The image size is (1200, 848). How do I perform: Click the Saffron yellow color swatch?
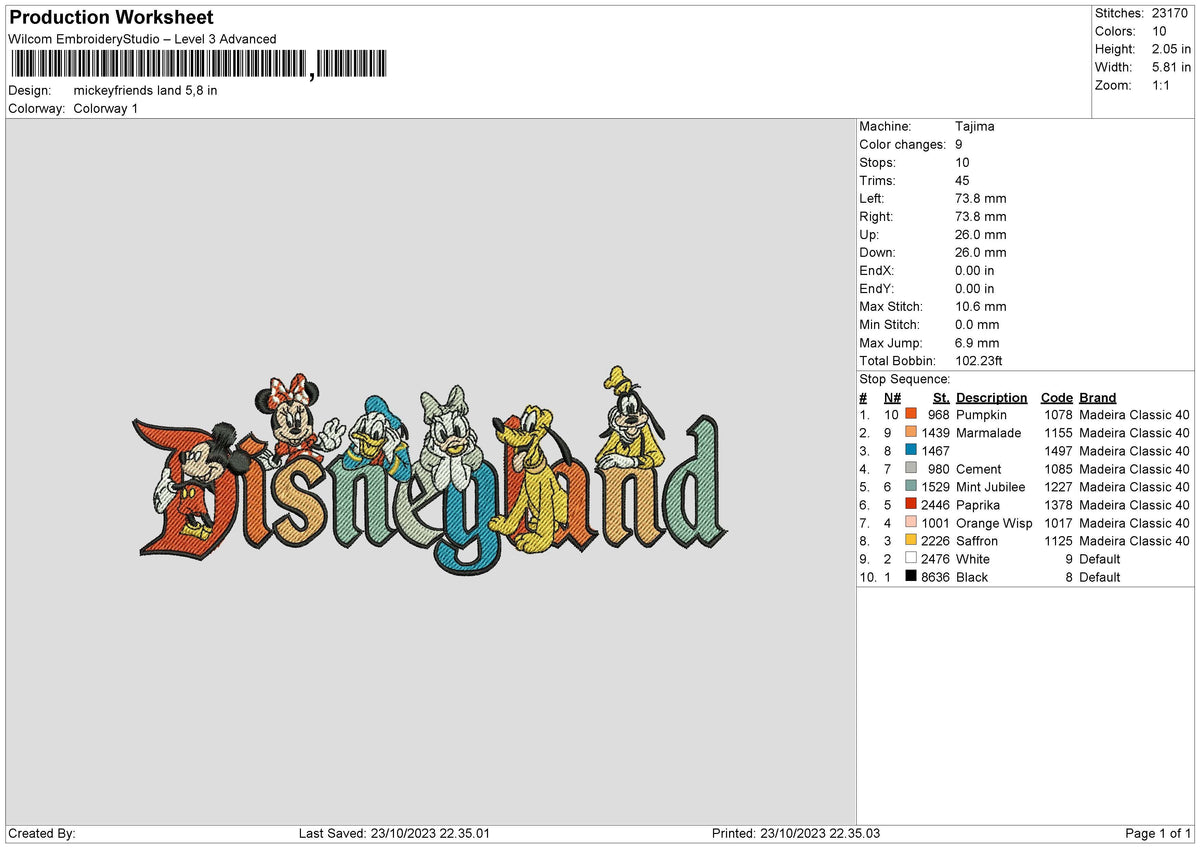(911, 540)
